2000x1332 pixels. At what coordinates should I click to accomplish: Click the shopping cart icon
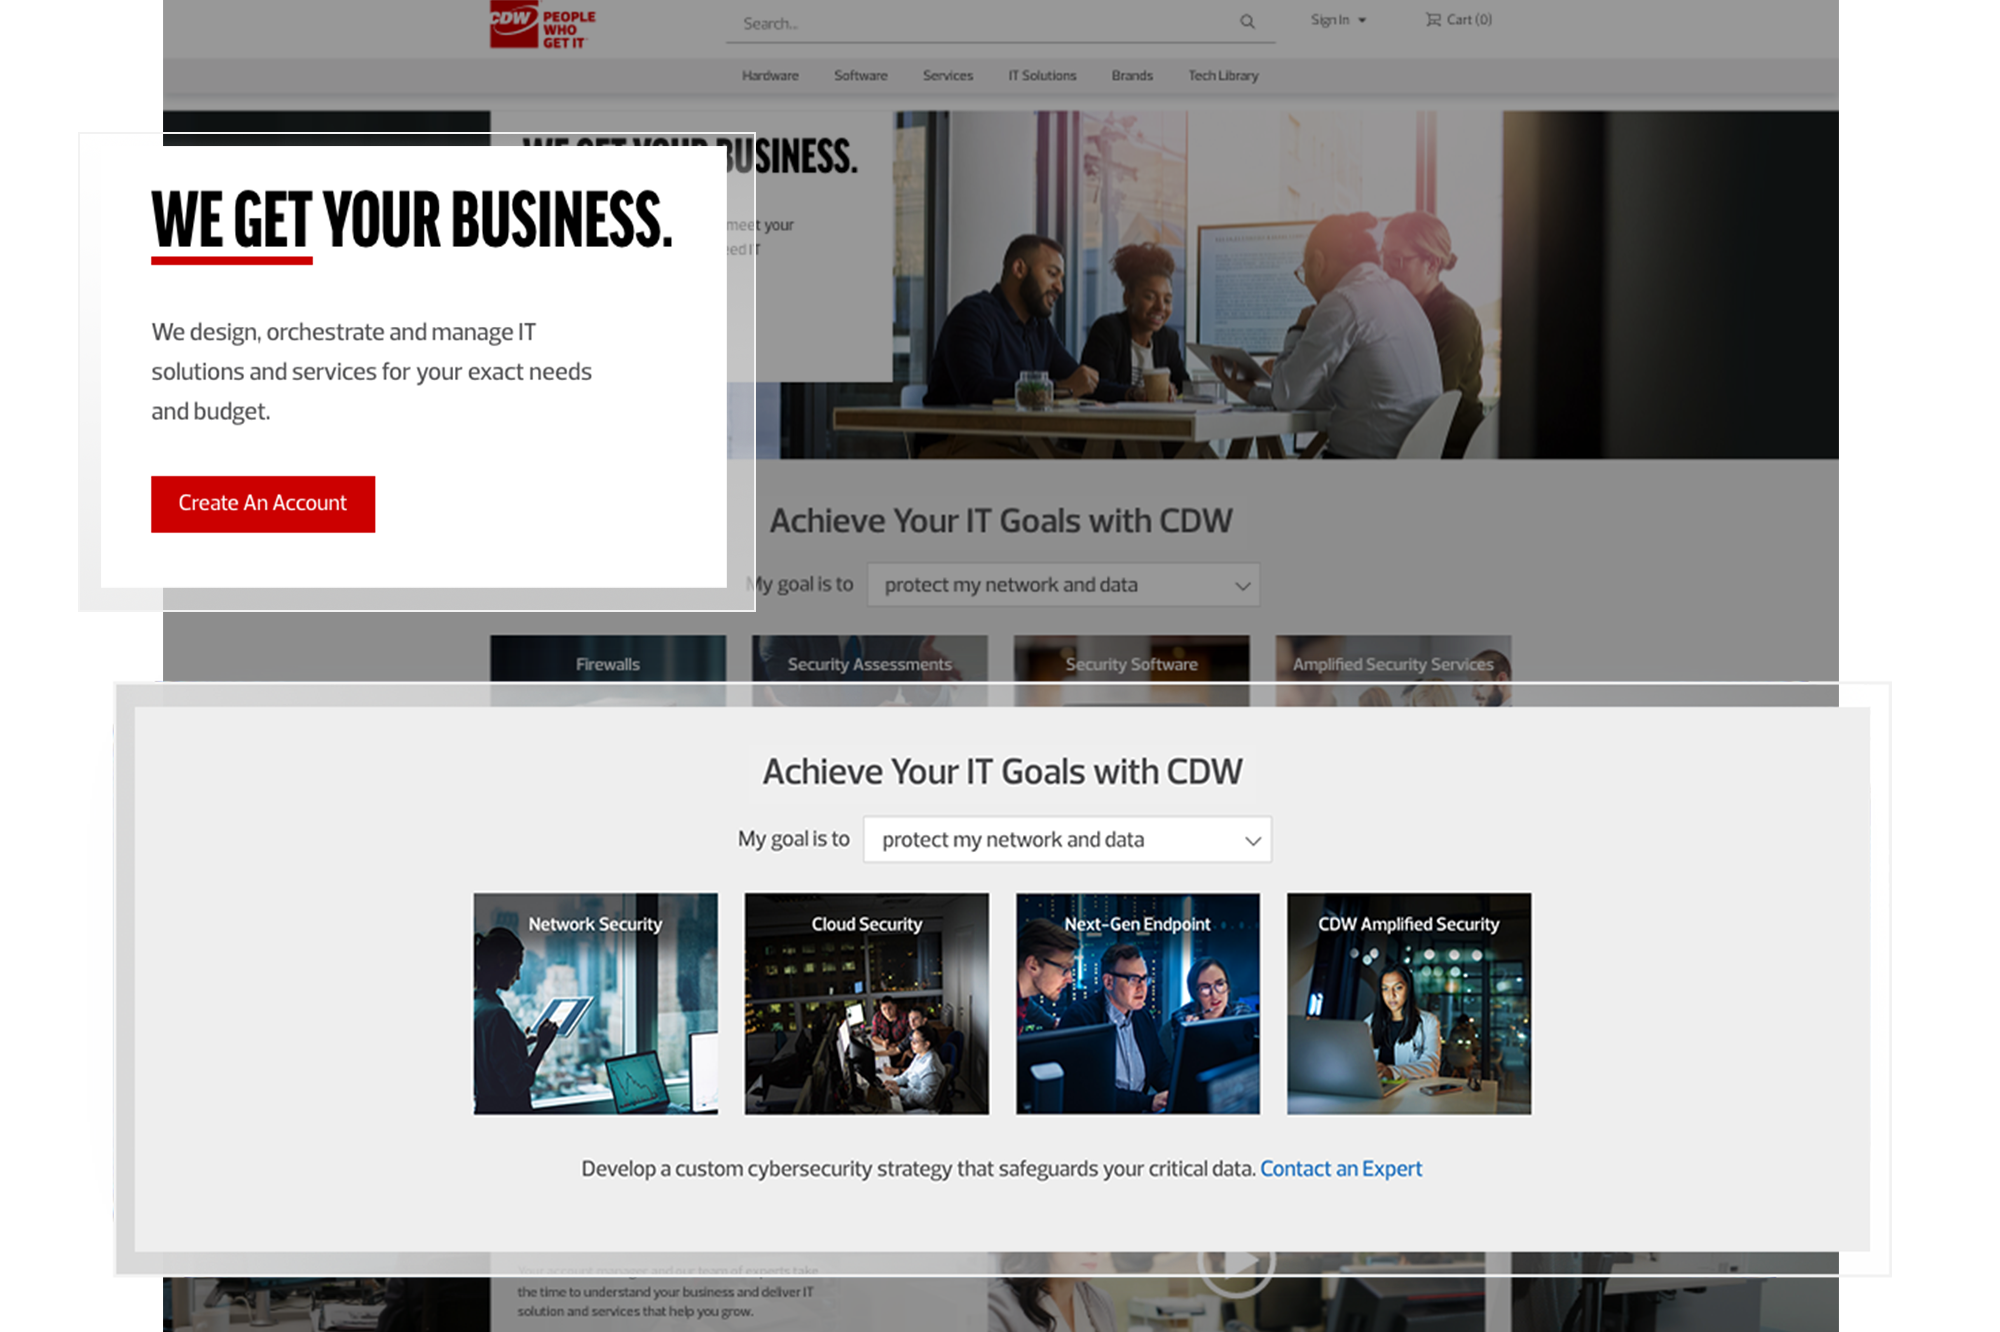click(1432, 19)
